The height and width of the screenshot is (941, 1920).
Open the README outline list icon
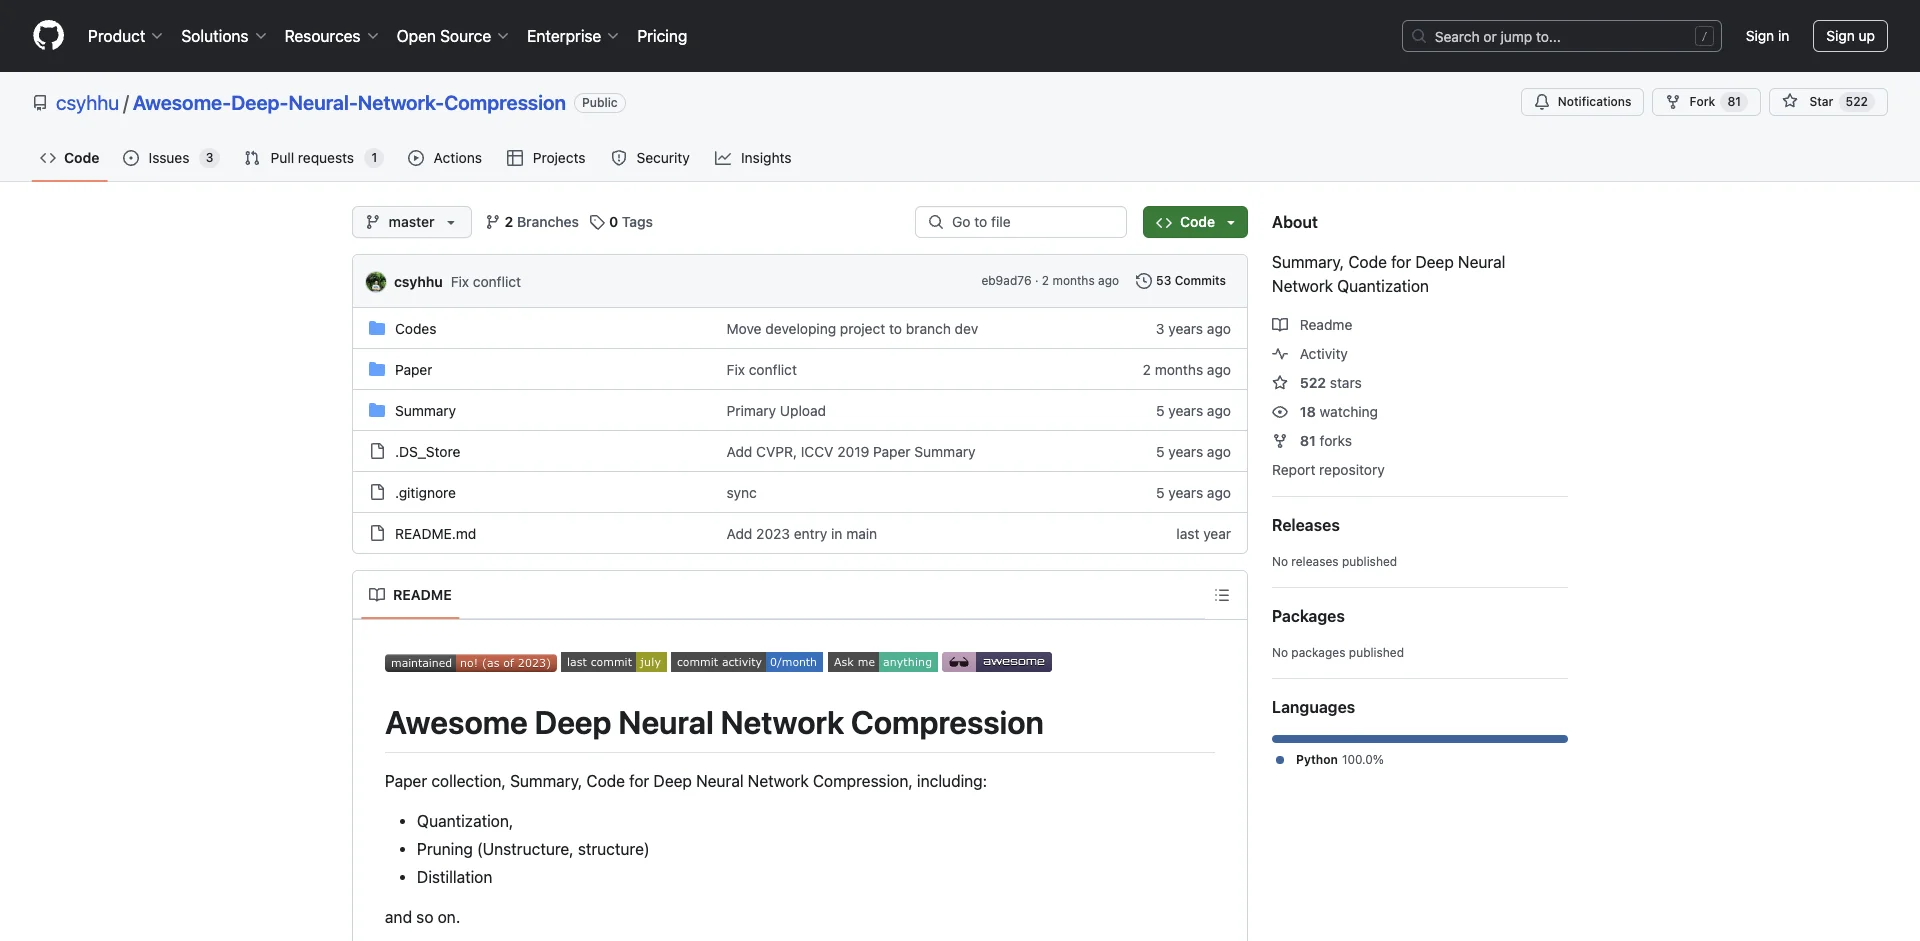tap(1222, 595)
